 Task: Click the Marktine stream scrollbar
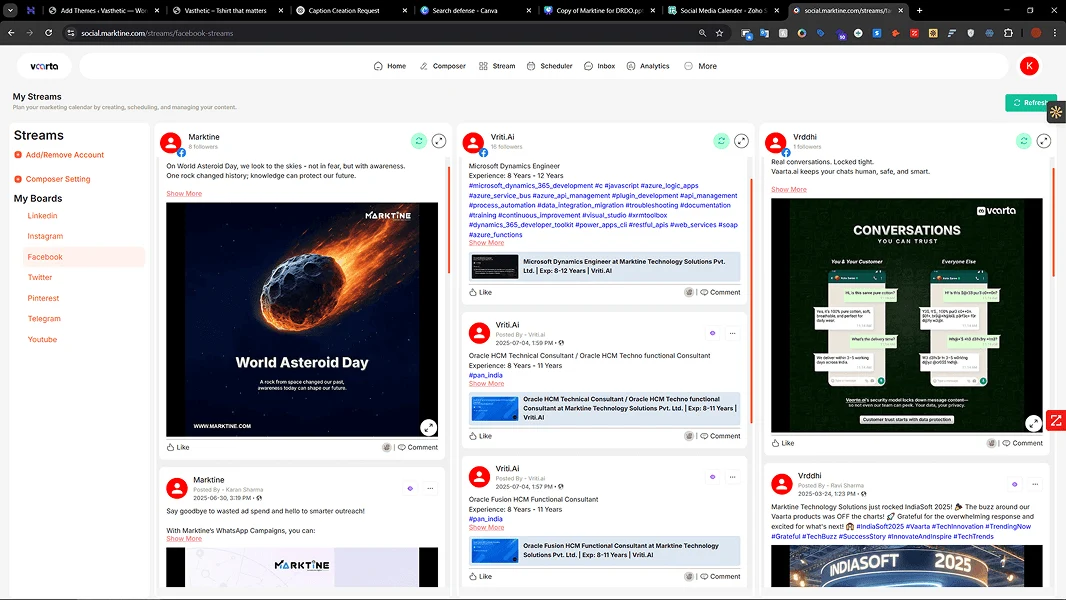449,219
